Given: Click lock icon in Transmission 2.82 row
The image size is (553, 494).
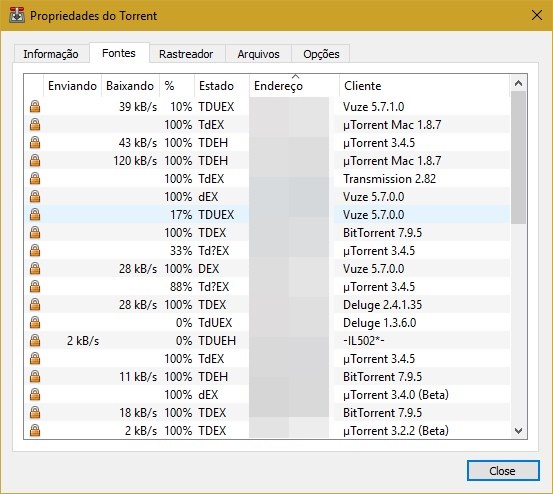Looking at the screenshot, I should pos(35,178).
